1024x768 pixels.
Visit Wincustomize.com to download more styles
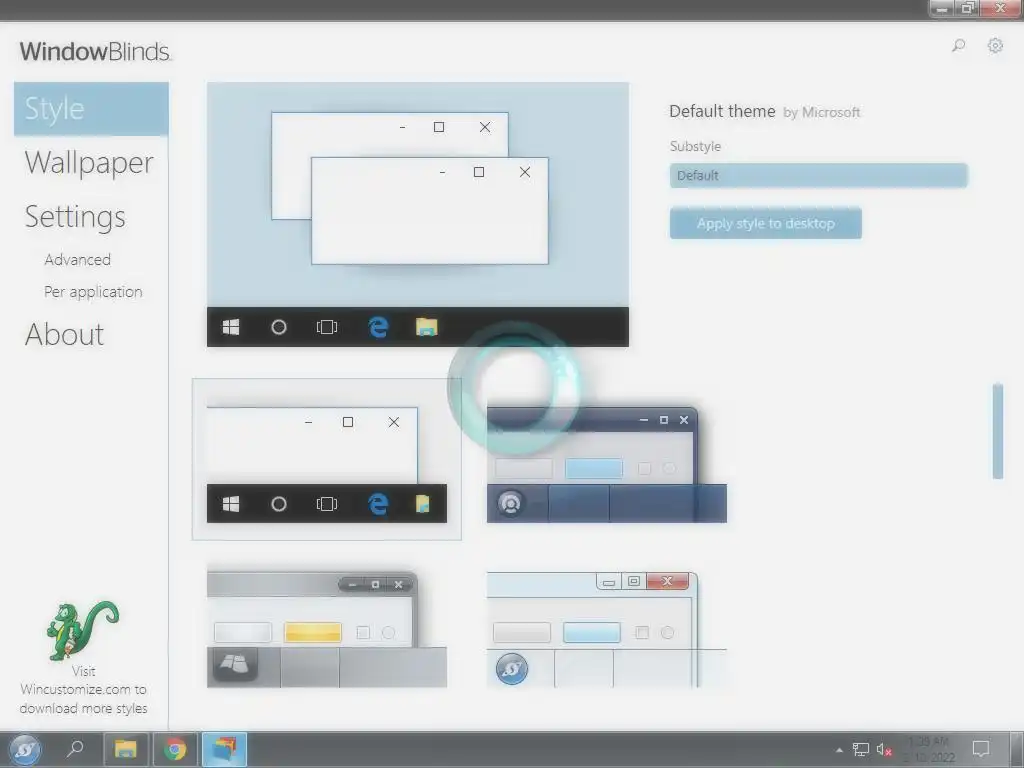pyautogui.click(x=83, y=690)
